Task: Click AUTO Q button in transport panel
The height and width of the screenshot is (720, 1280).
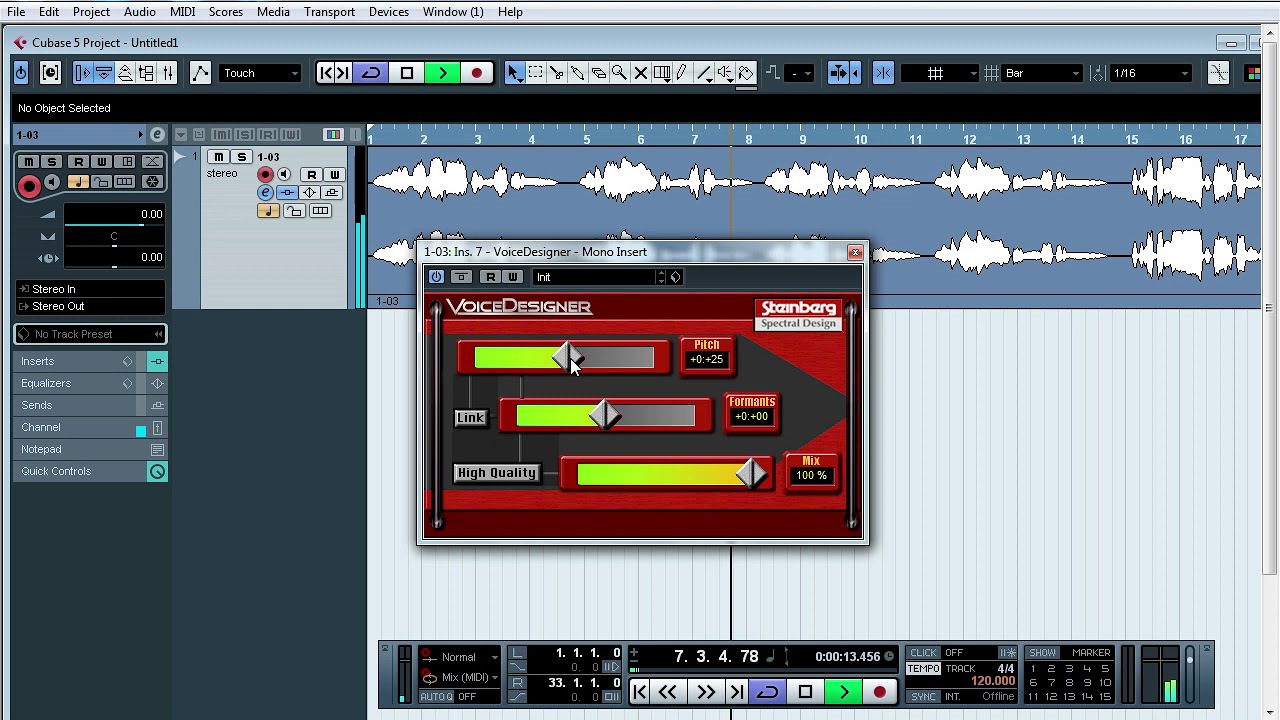Action: [436, 696]
